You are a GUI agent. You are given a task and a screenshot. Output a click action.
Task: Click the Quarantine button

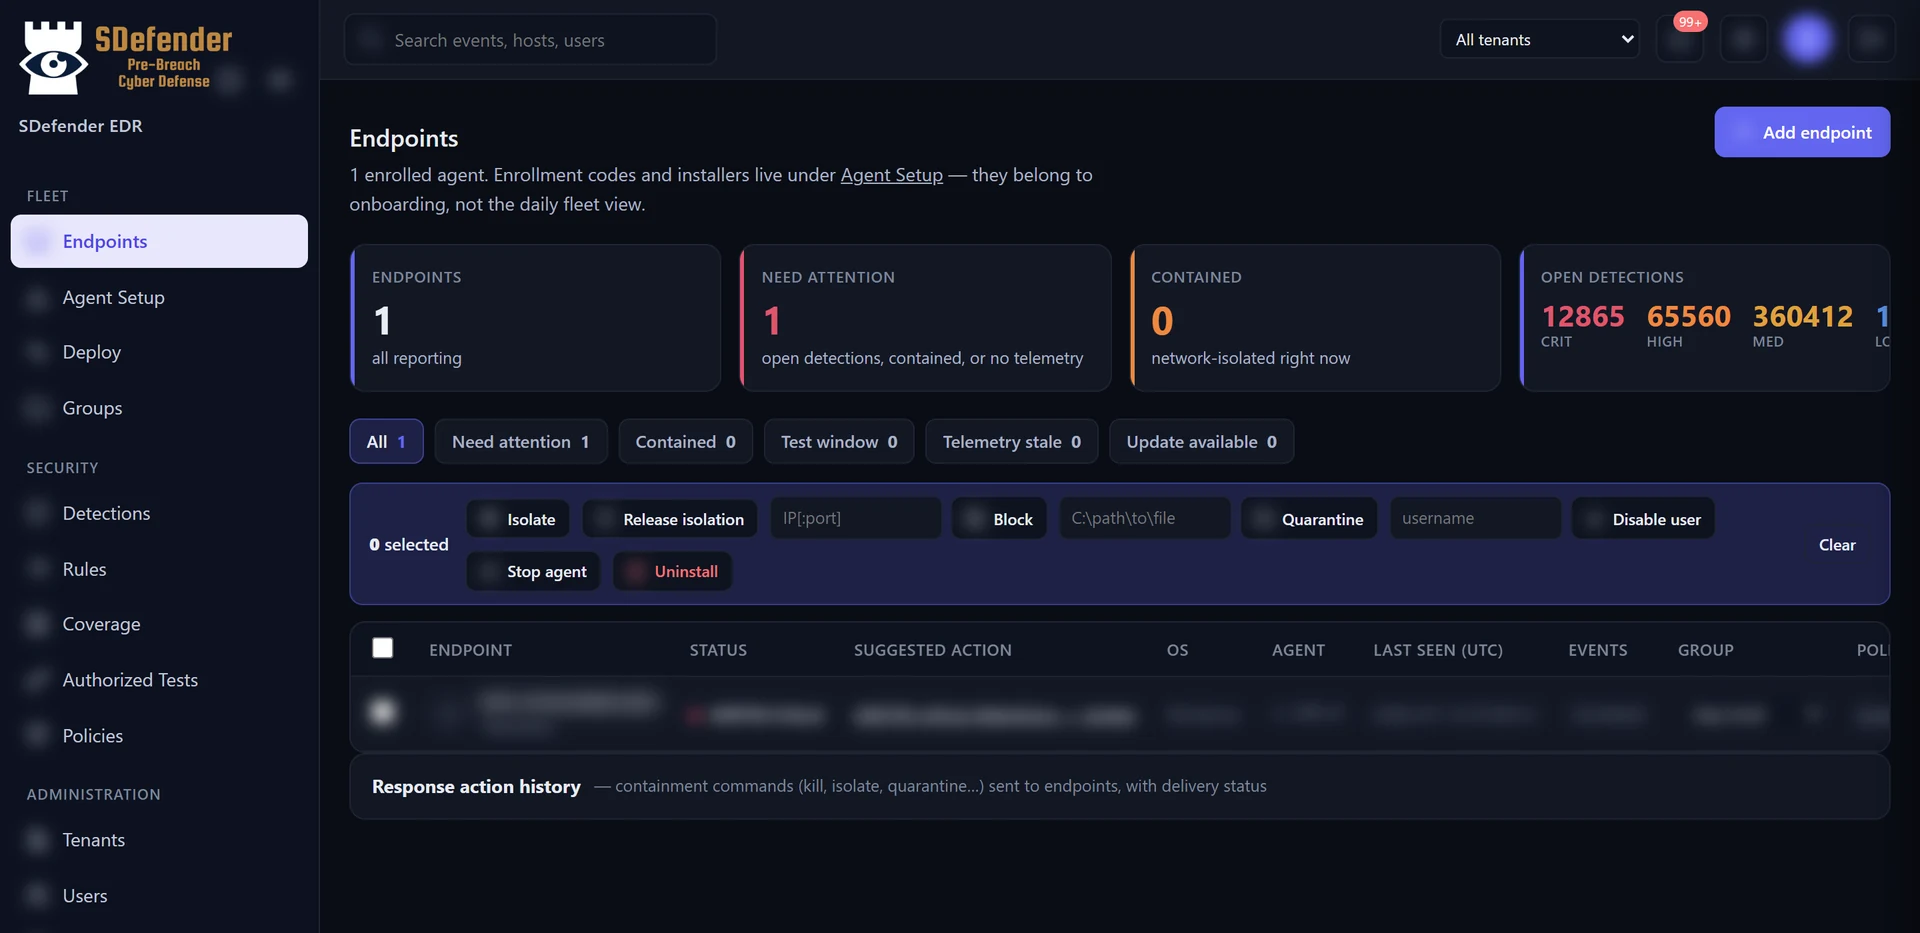coord(1309,519)
